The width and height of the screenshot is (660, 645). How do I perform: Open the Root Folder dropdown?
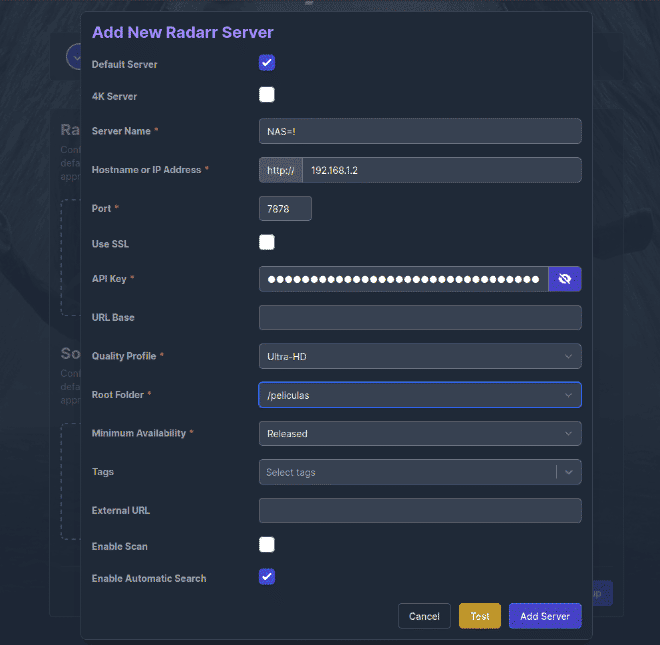coord(420,395)
